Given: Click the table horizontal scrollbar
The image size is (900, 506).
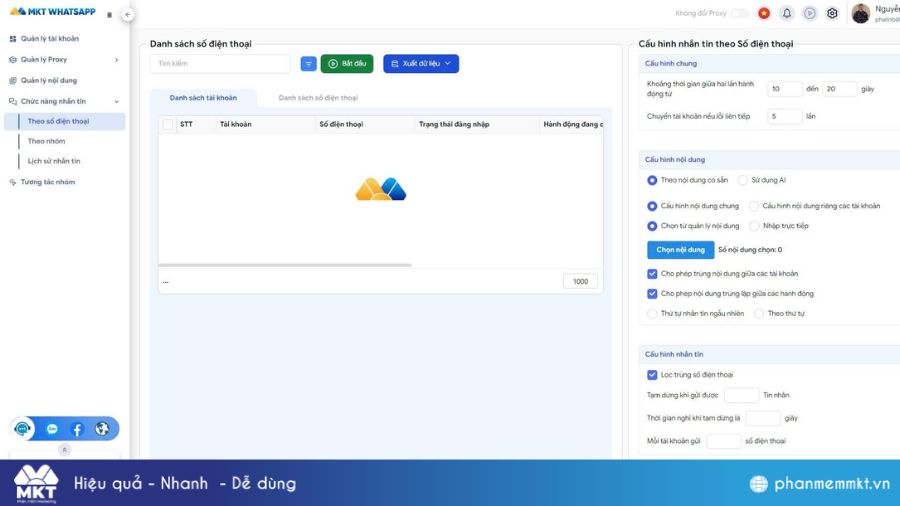Looking at the screenshot, I should [x=285, y=265].
